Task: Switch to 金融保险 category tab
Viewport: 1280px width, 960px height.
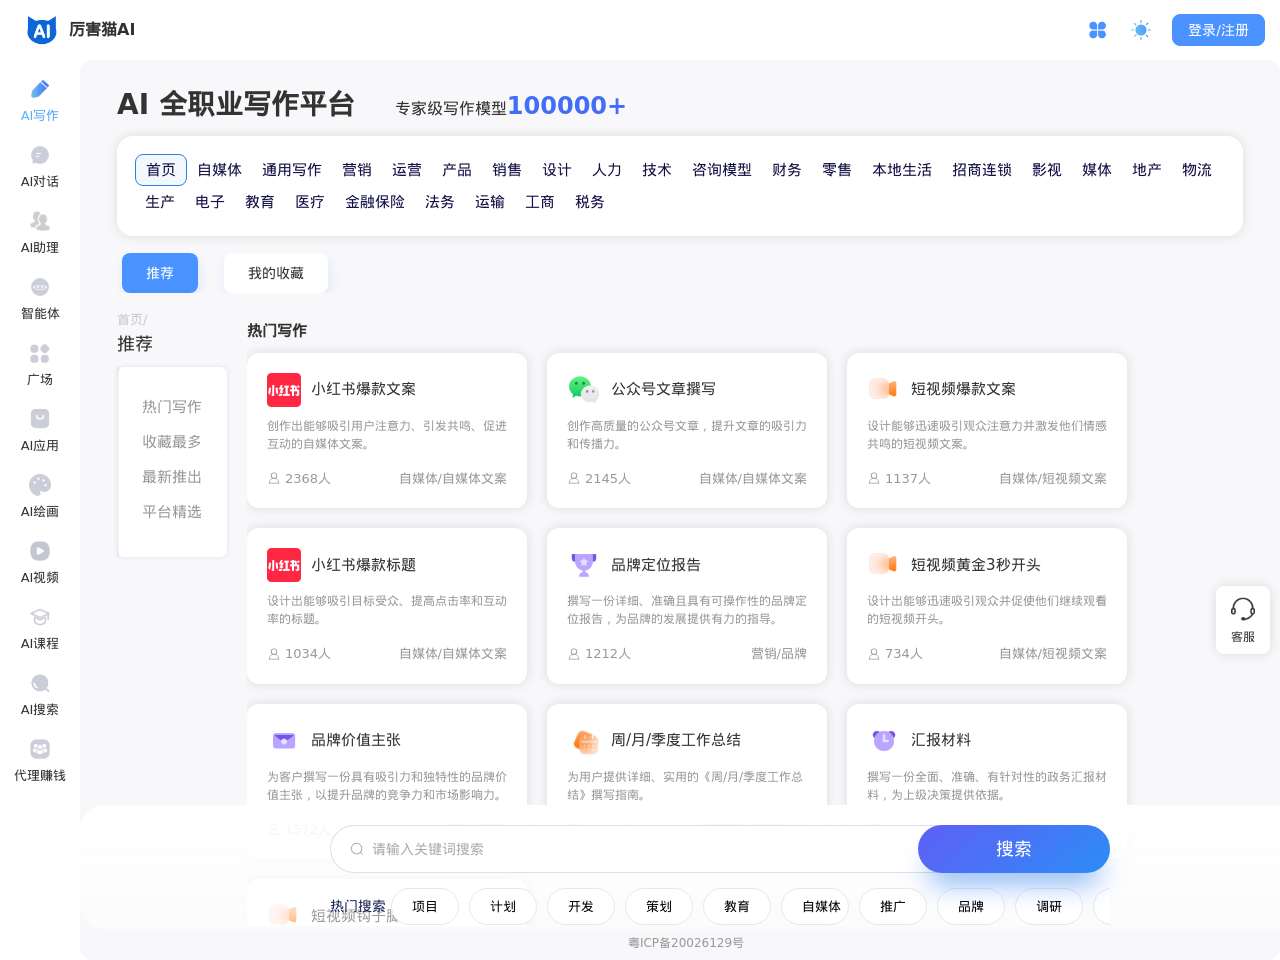Action: 375,202
